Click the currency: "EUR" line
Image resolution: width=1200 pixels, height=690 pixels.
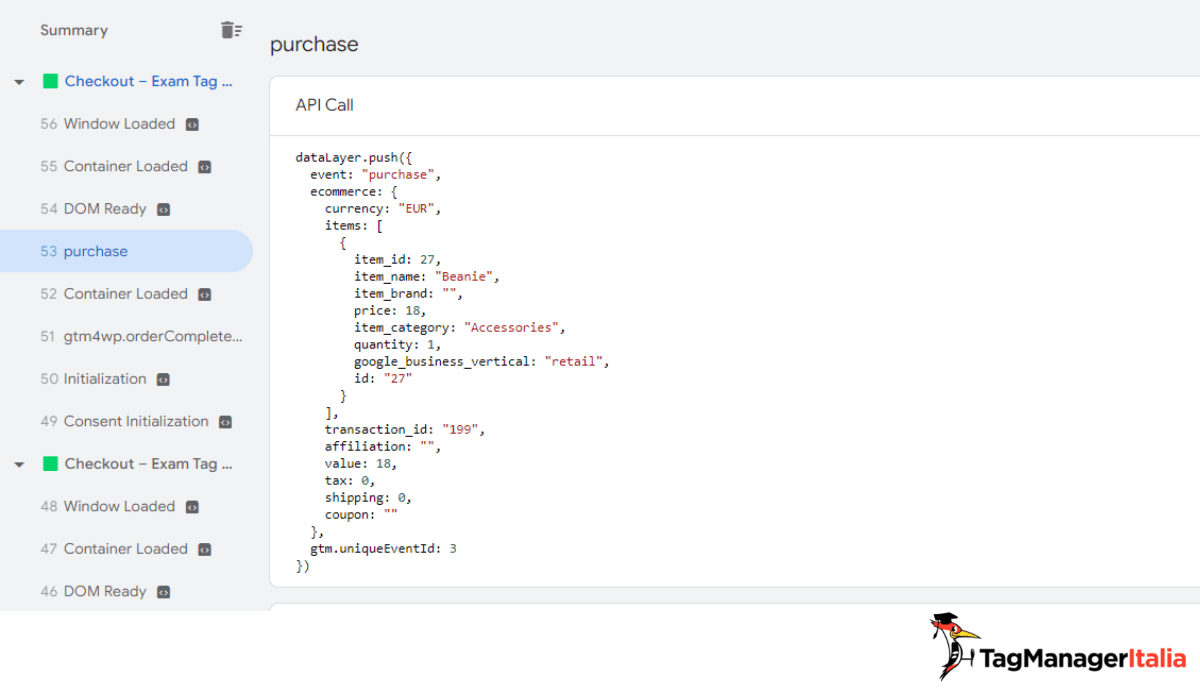point(383,209)
